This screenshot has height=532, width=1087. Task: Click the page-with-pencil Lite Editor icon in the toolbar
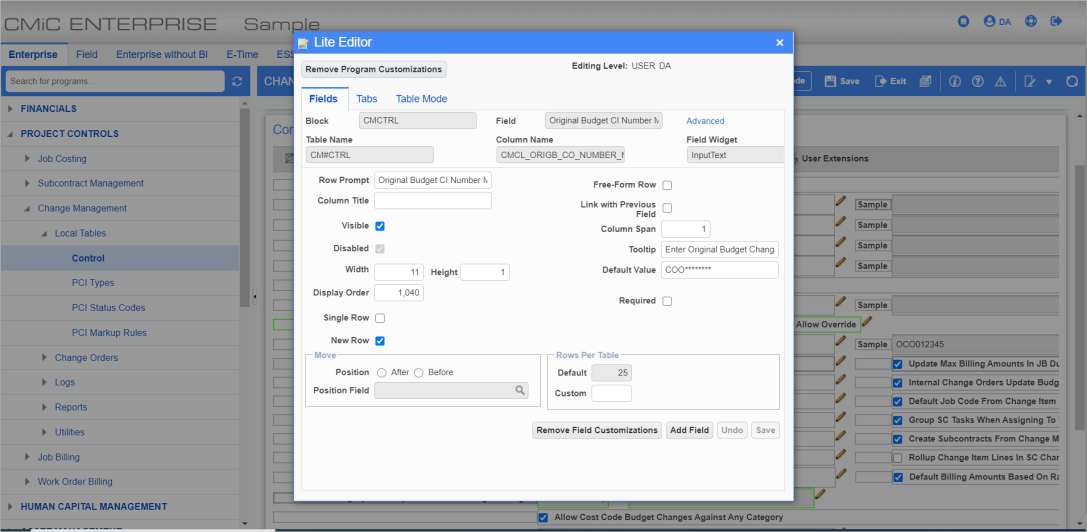click(x=1030, y=81)
